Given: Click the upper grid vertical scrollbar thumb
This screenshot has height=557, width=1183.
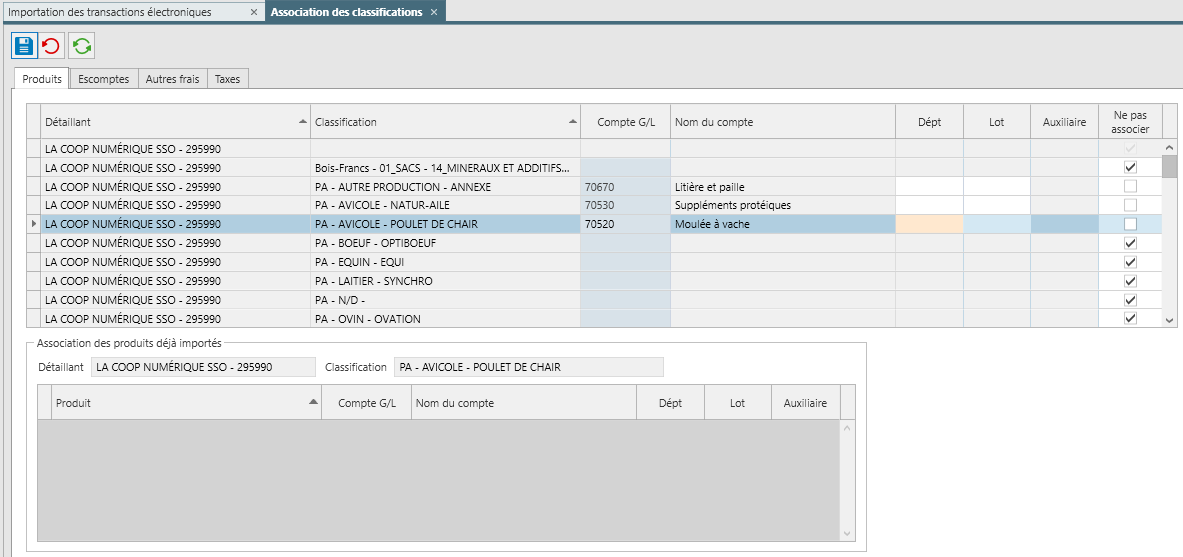Looking at the screenshot, I should (x=1169, y=166).
